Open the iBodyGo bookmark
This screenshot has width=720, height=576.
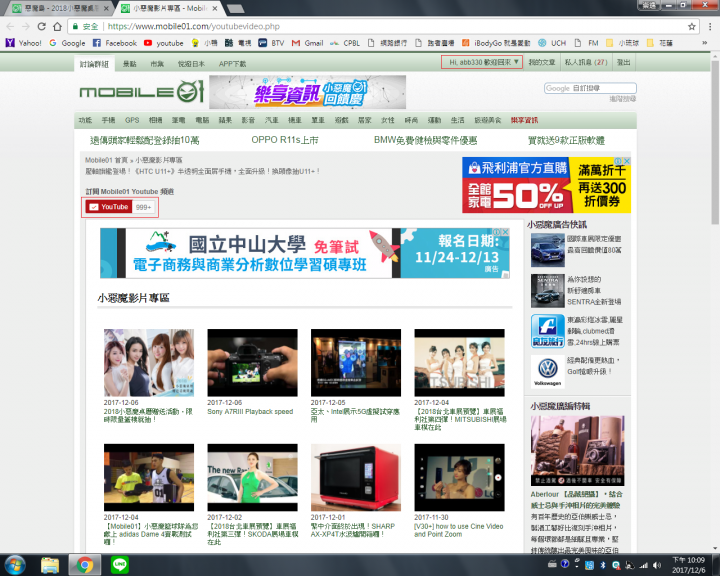(x=496, y=43)
